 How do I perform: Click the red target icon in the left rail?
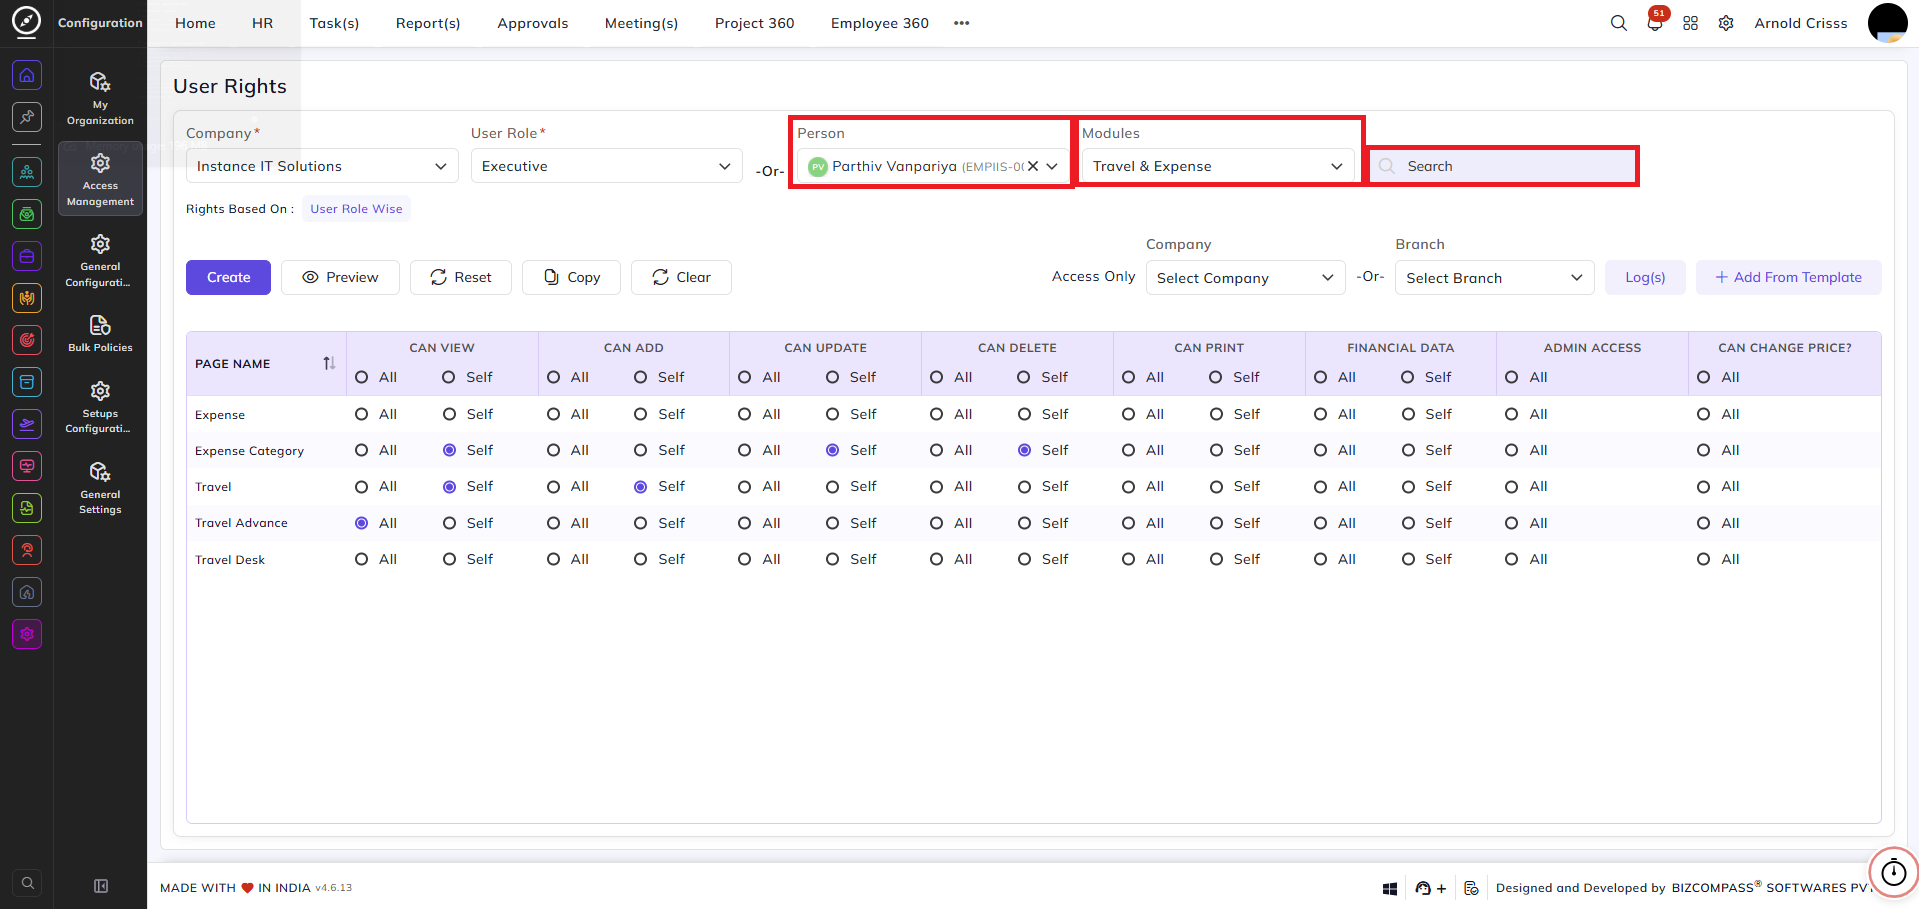27,340
